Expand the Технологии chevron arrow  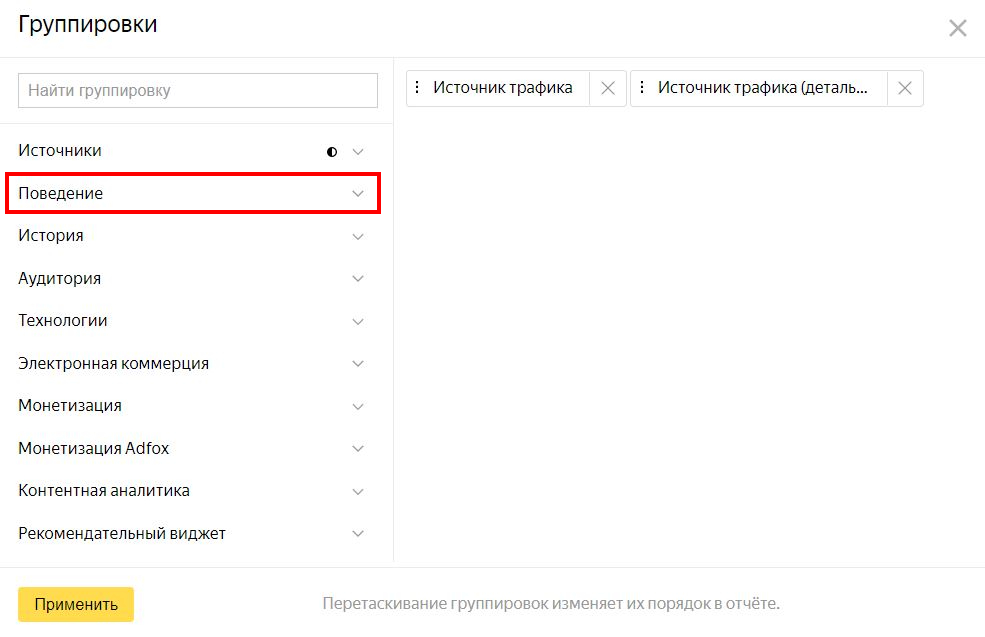click(x=358, y=322)
